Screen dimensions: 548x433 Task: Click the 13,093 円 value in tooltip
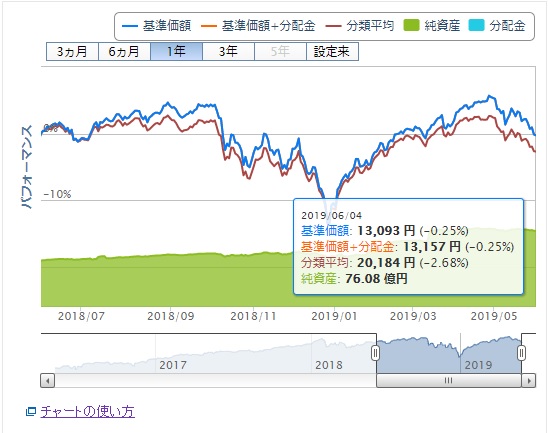coord(386,231)
